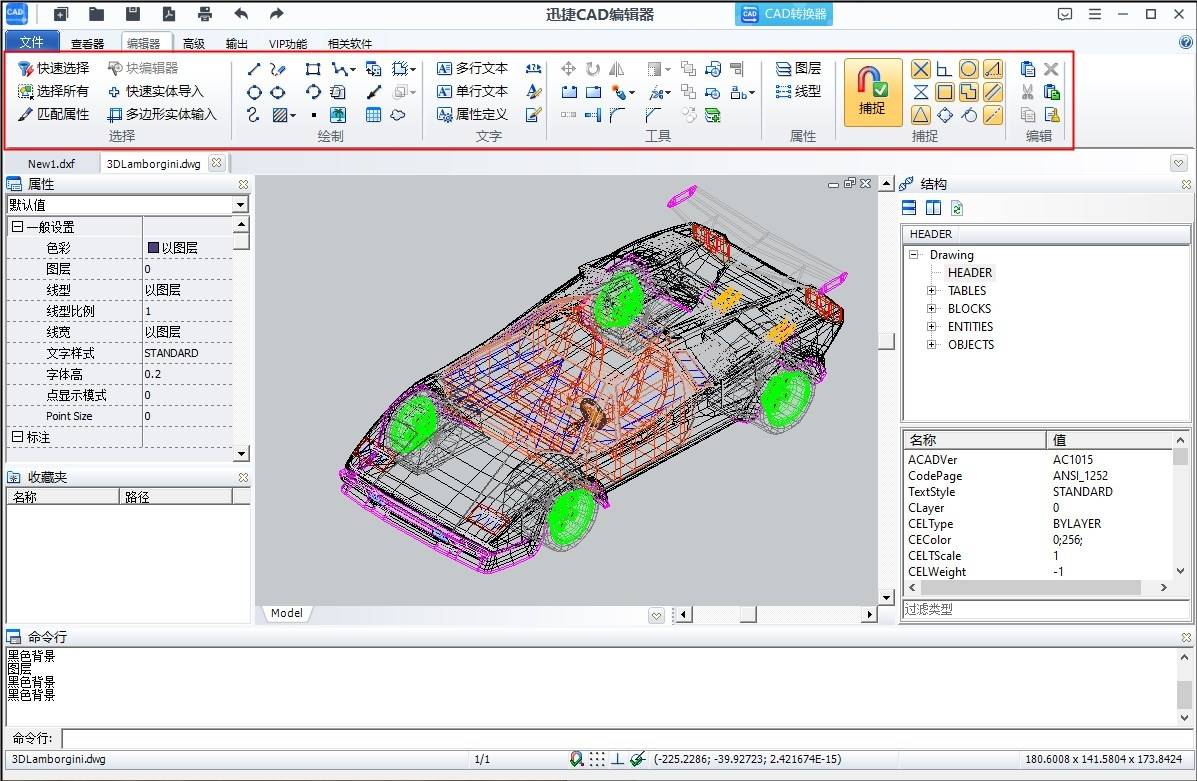Switch to the 高级 ribbon tab
Image resolution: width=1197 pixels, height=781 pixels.
pyautogui.click(x=194, y=44)
